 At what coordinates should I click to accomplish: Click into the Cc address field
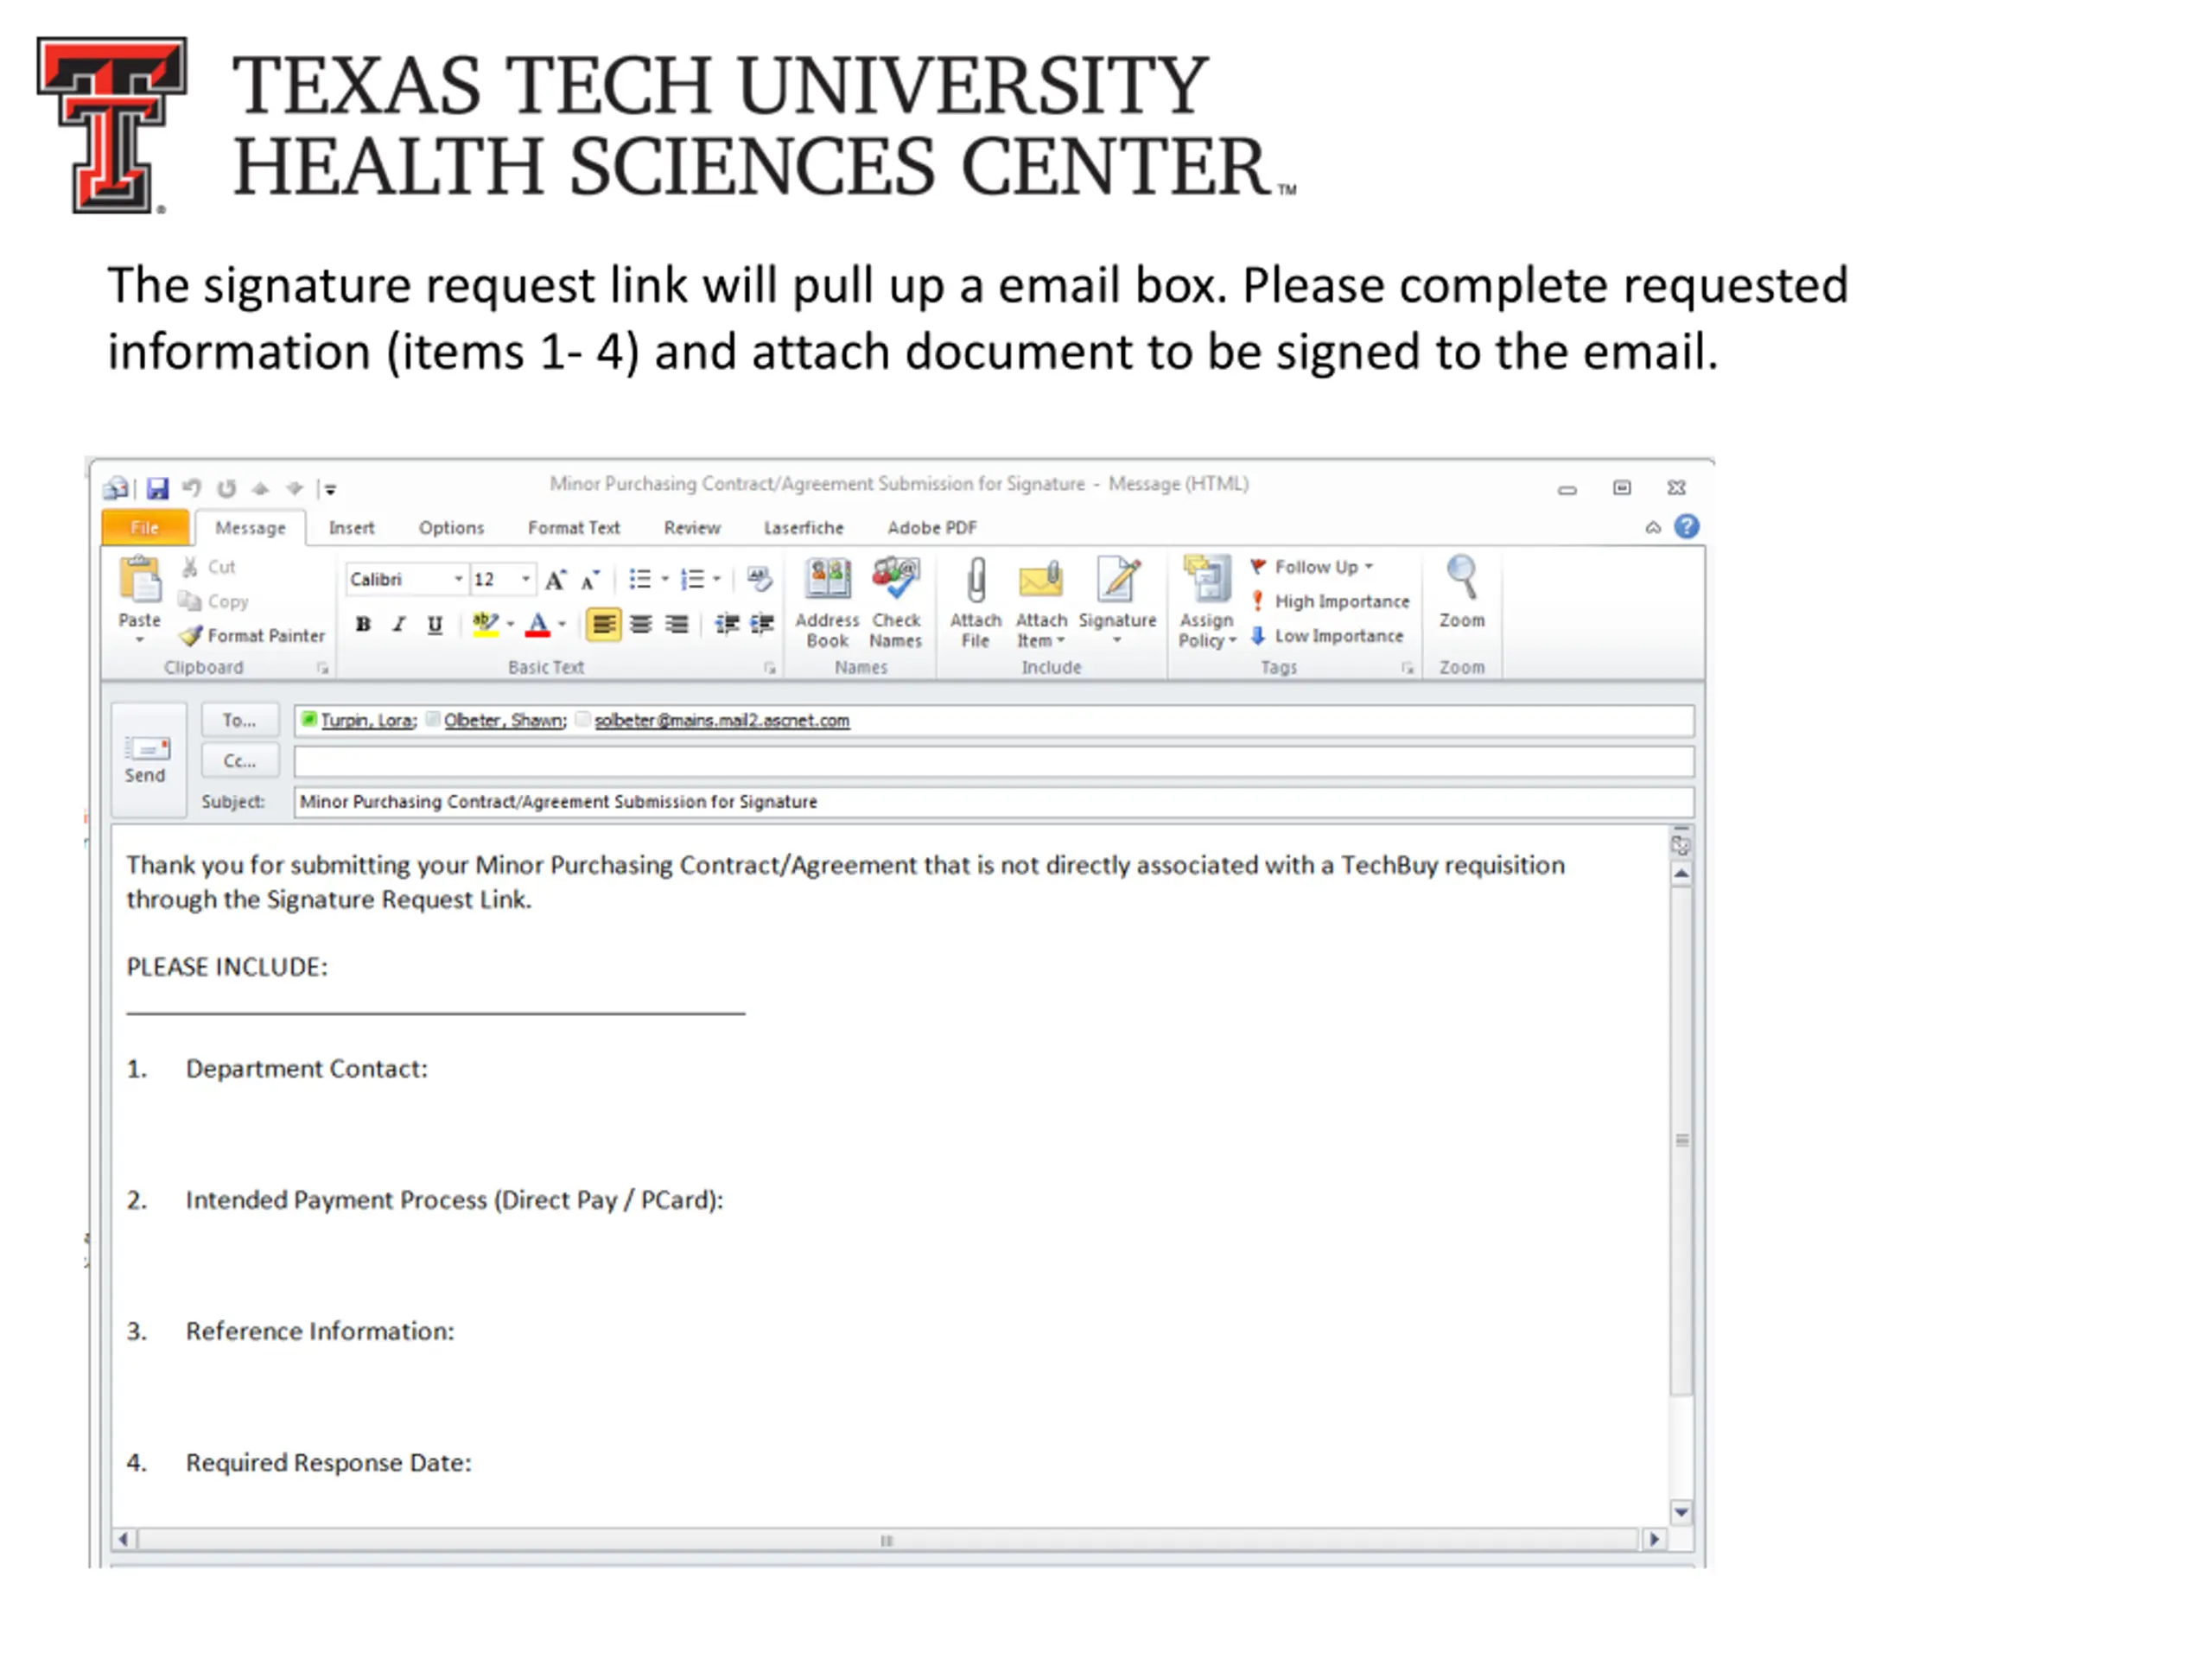click(994, 762)
